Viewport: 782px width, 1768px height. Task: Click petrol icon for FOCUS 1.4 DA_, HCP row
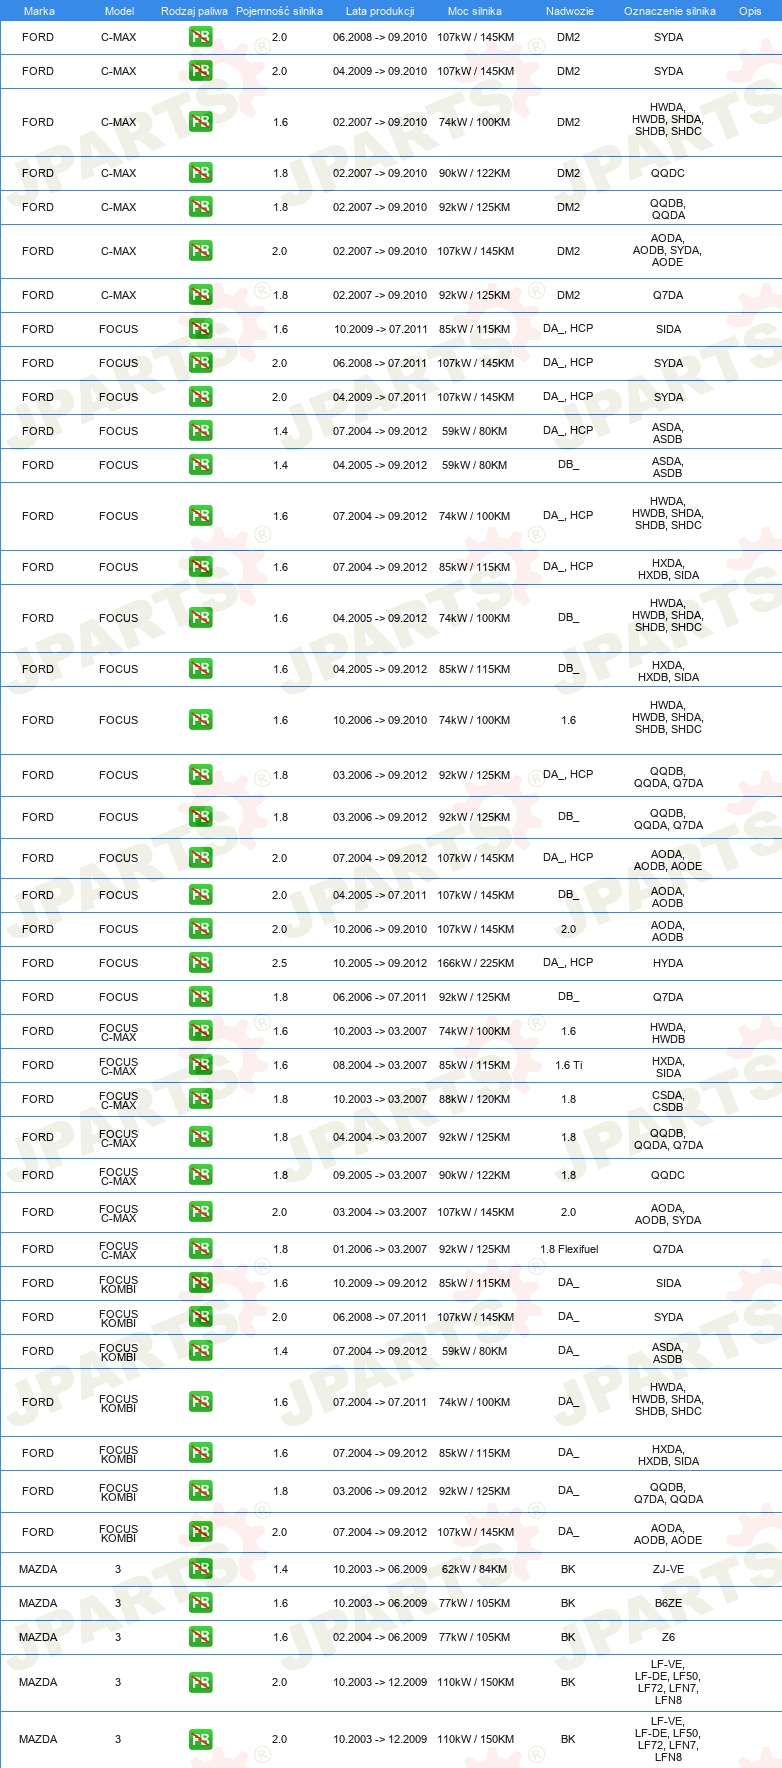point(201,431)
